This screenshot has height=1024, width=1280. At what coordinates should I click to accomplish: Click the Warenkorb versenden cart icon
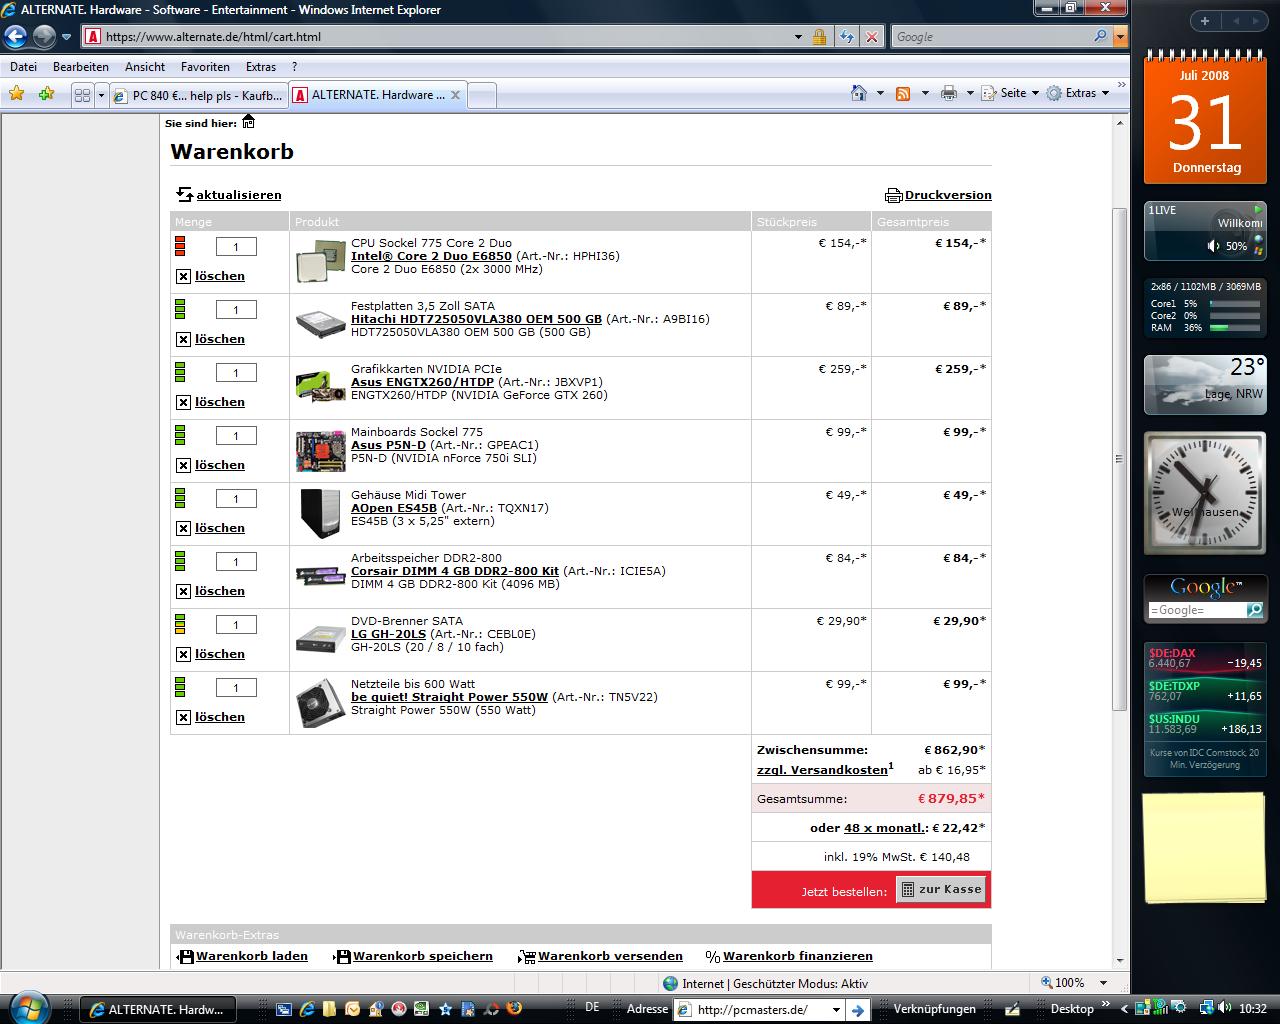pyautogui.click(x=527, y=957)
